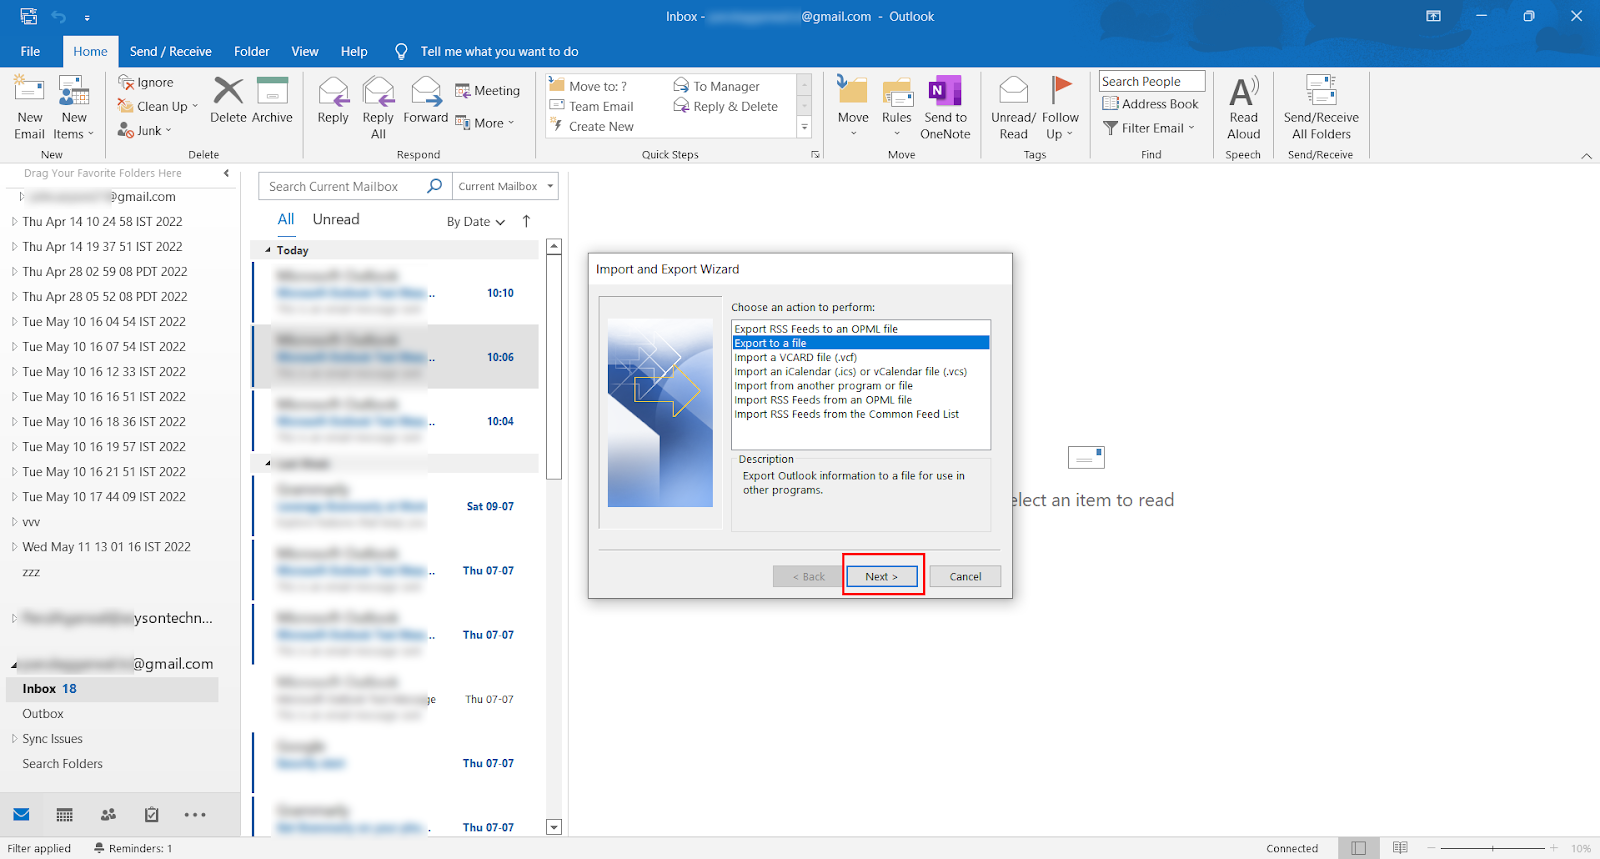Open the New Items menu icon
The width and height of the screenshot is (1600, 859).
click(x=74, y=92)
